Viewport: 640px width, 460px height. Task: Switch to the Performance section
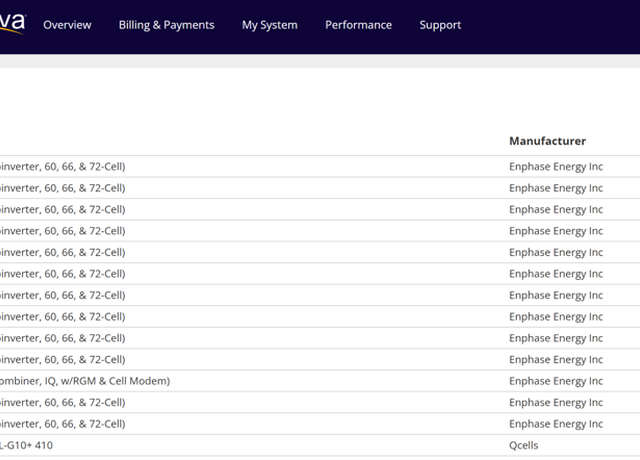click(358, 25)
